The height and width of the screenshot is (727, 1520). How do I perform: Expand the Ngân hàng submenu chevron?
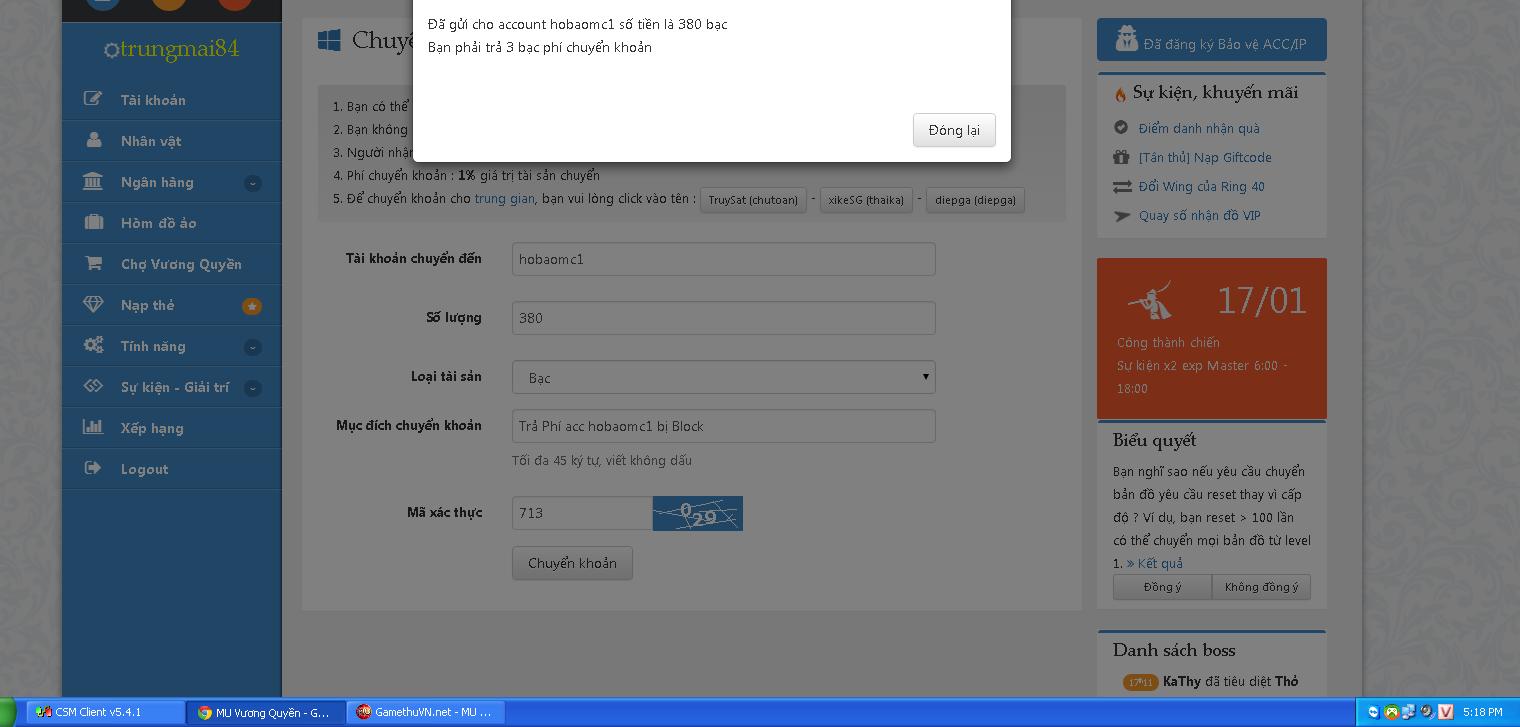253,183
